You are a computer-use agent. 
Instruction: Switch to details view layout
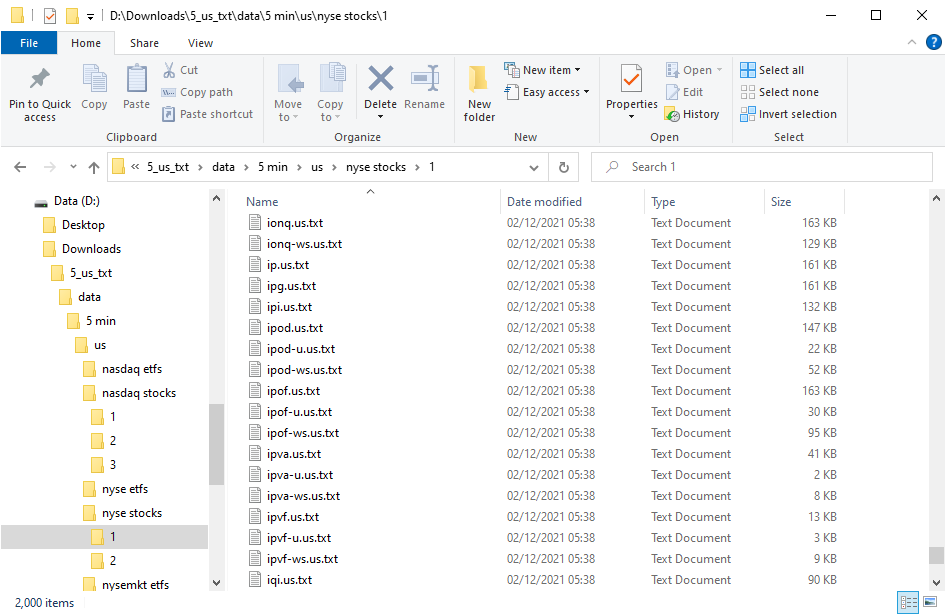(x=909, y=602)
